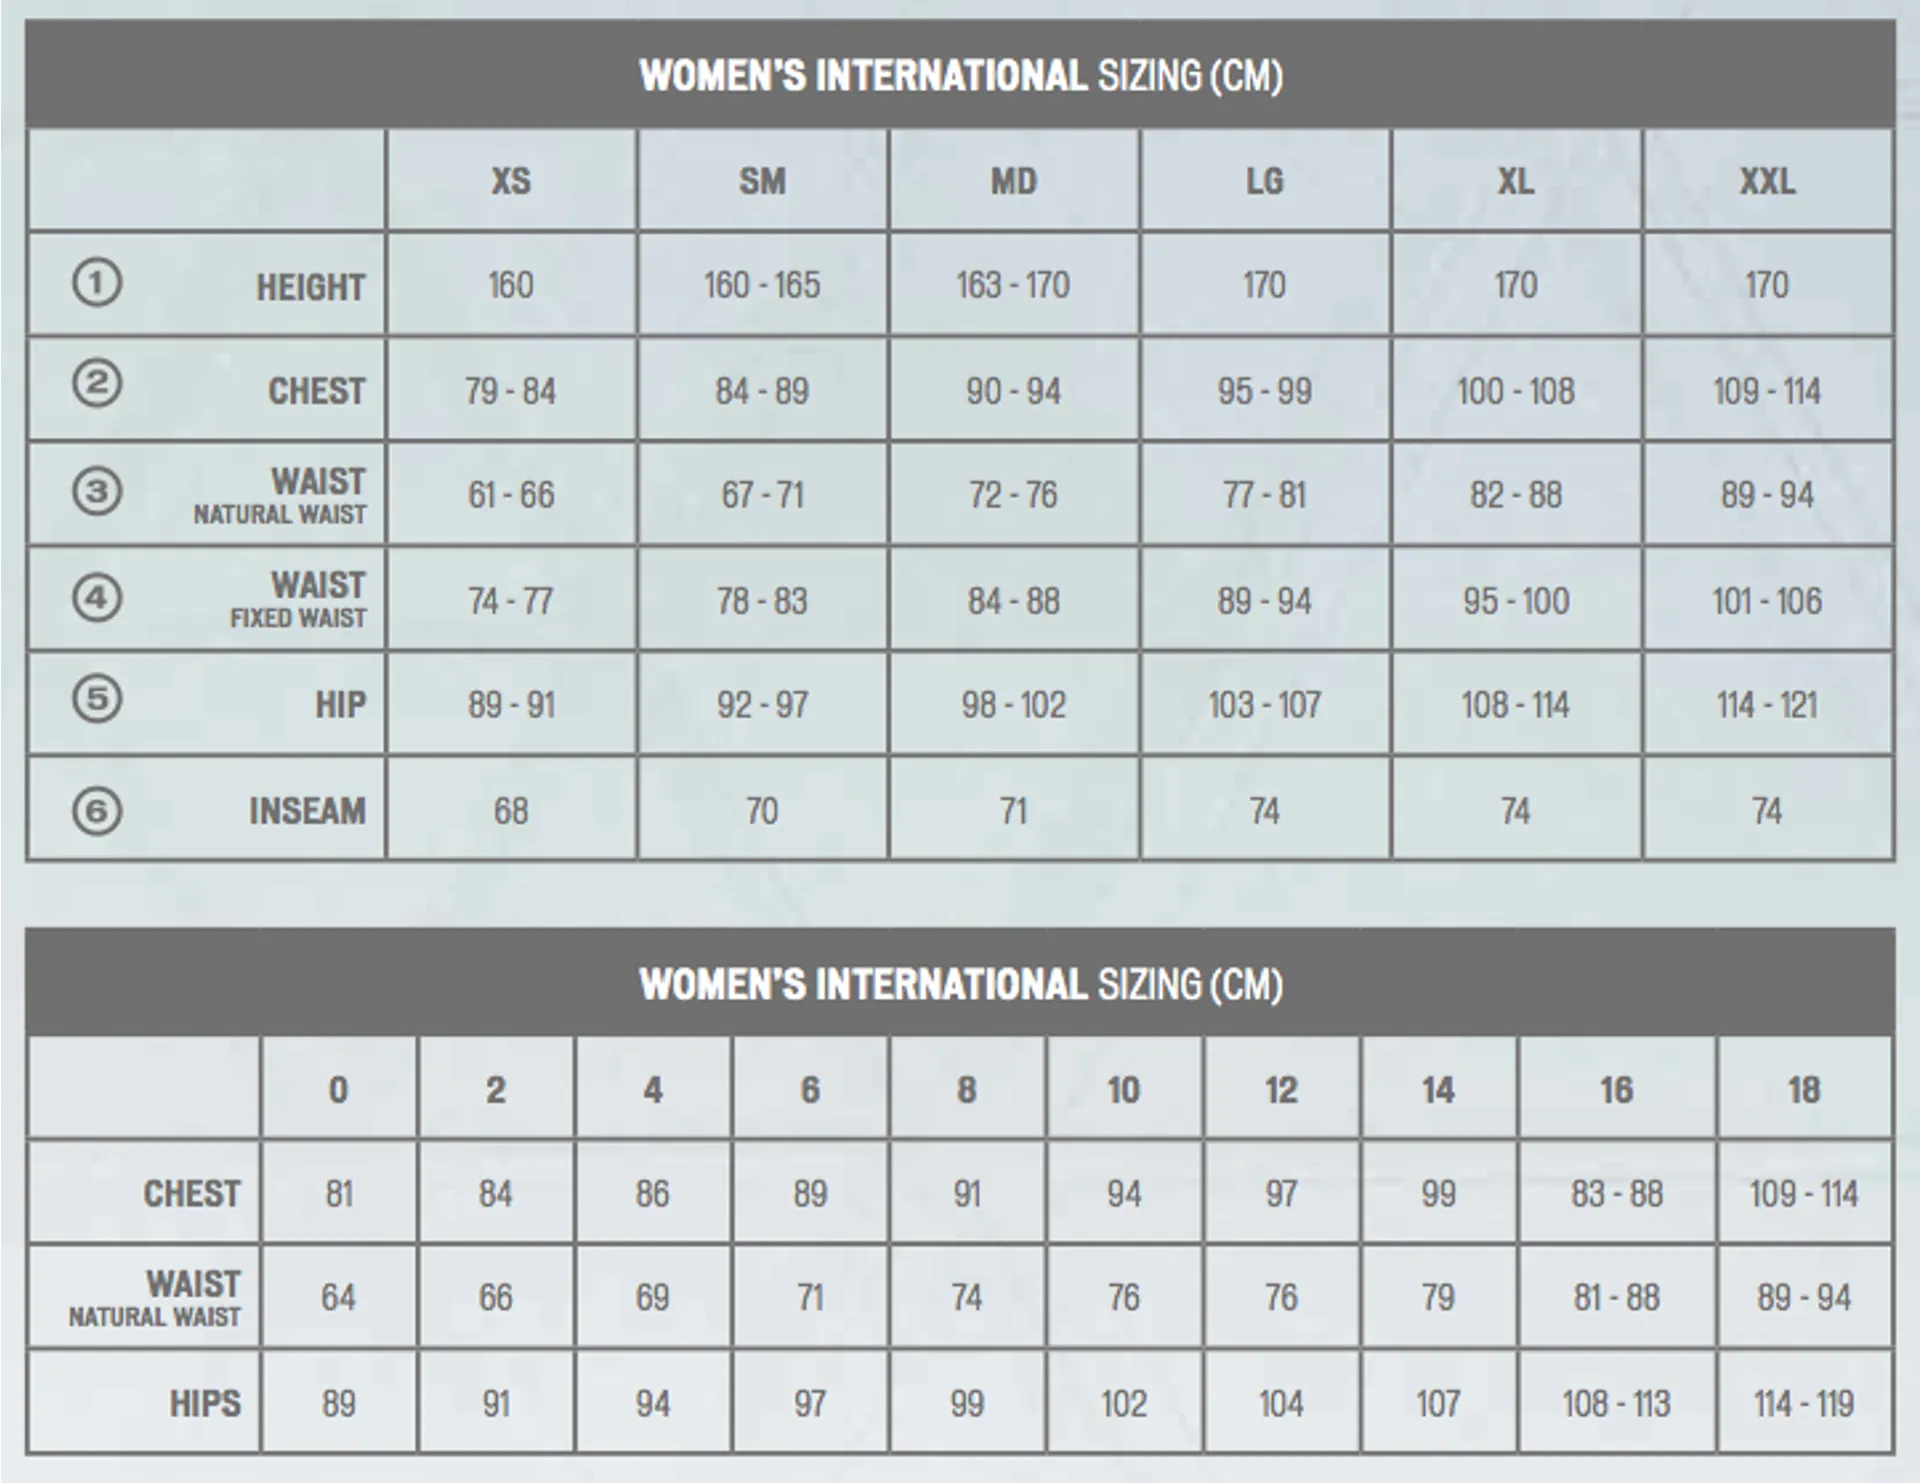
Task: Click the circled number 1 Height icon
Action: coord(97,282)
